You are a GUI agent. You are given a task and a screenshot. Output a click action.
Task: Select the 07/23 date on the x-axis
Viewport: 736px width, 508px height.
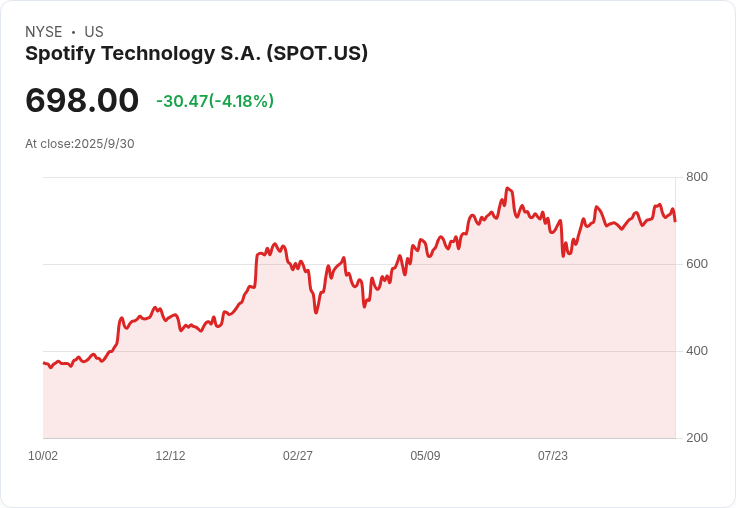(x=553, y=456)
